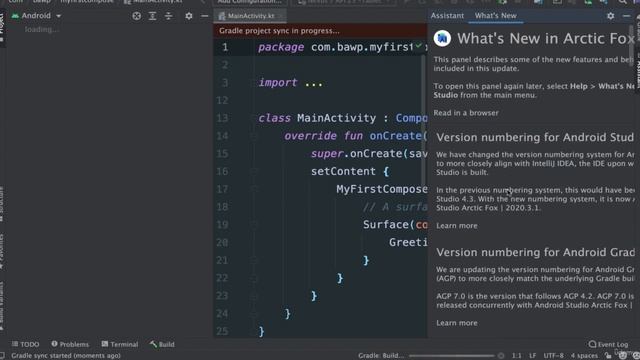This screenshot has width=640, height=360.
Task: Collapse the MyFirstCompose block fold at line 17
Action: pos(253,189)
